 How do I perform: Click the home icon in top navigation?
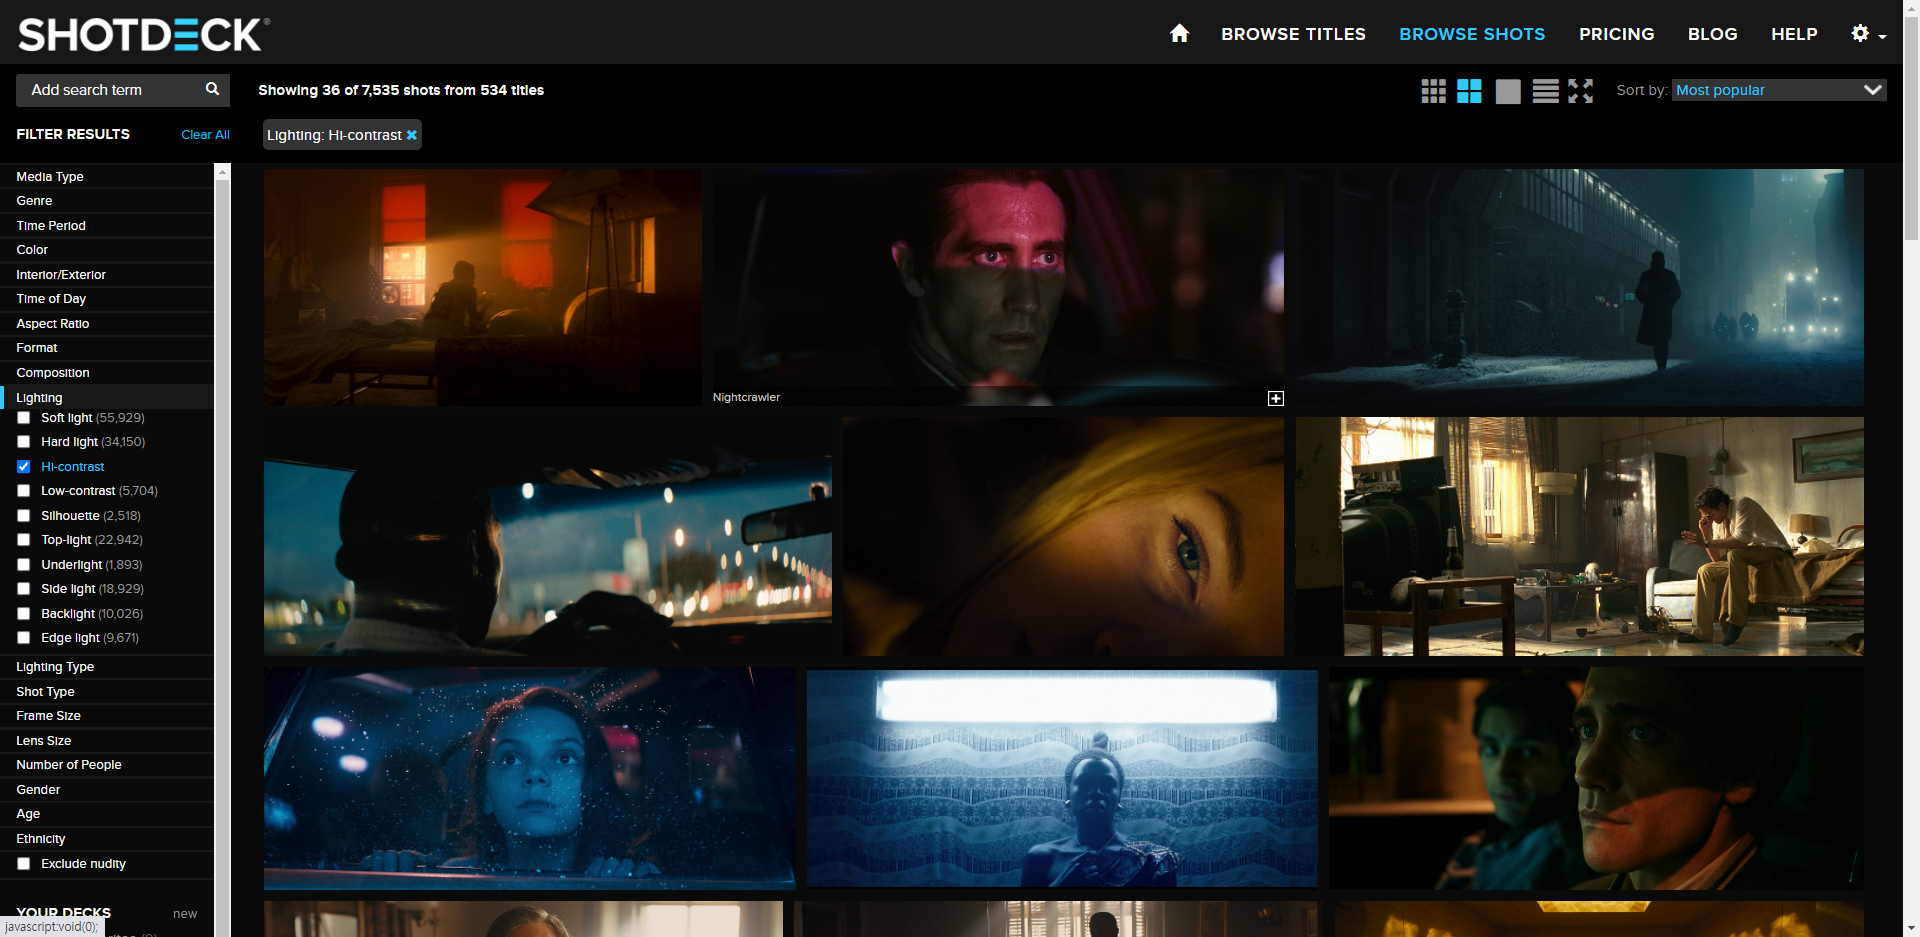1179,34
